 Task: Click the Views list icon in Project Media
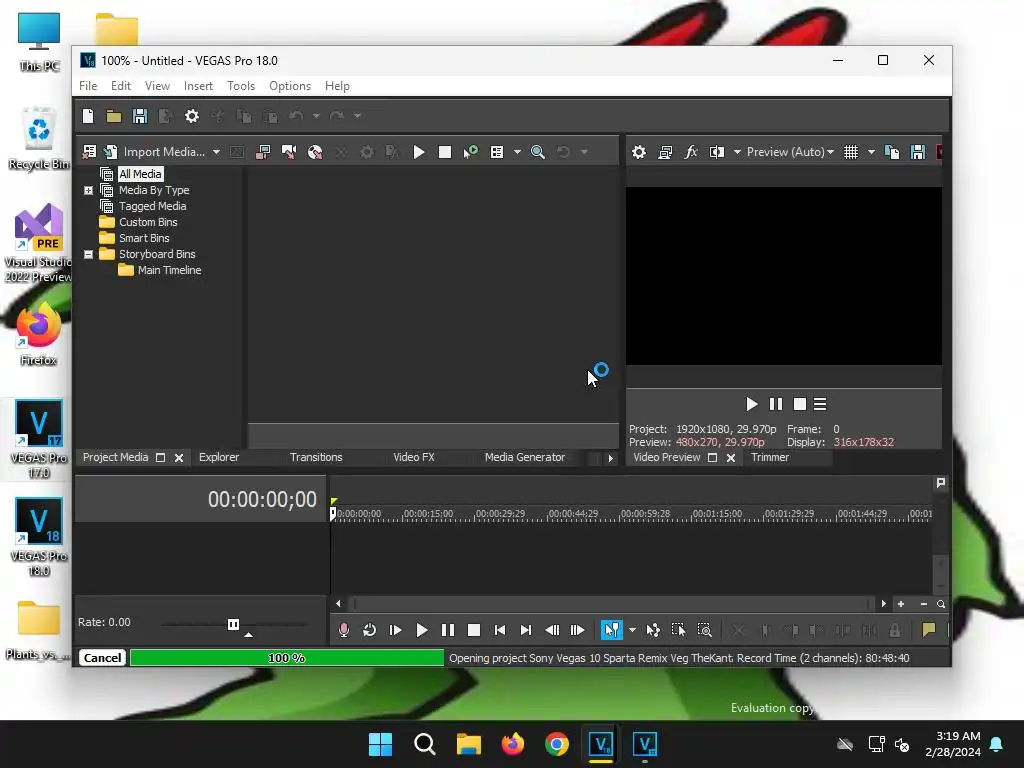click(497, 152)
